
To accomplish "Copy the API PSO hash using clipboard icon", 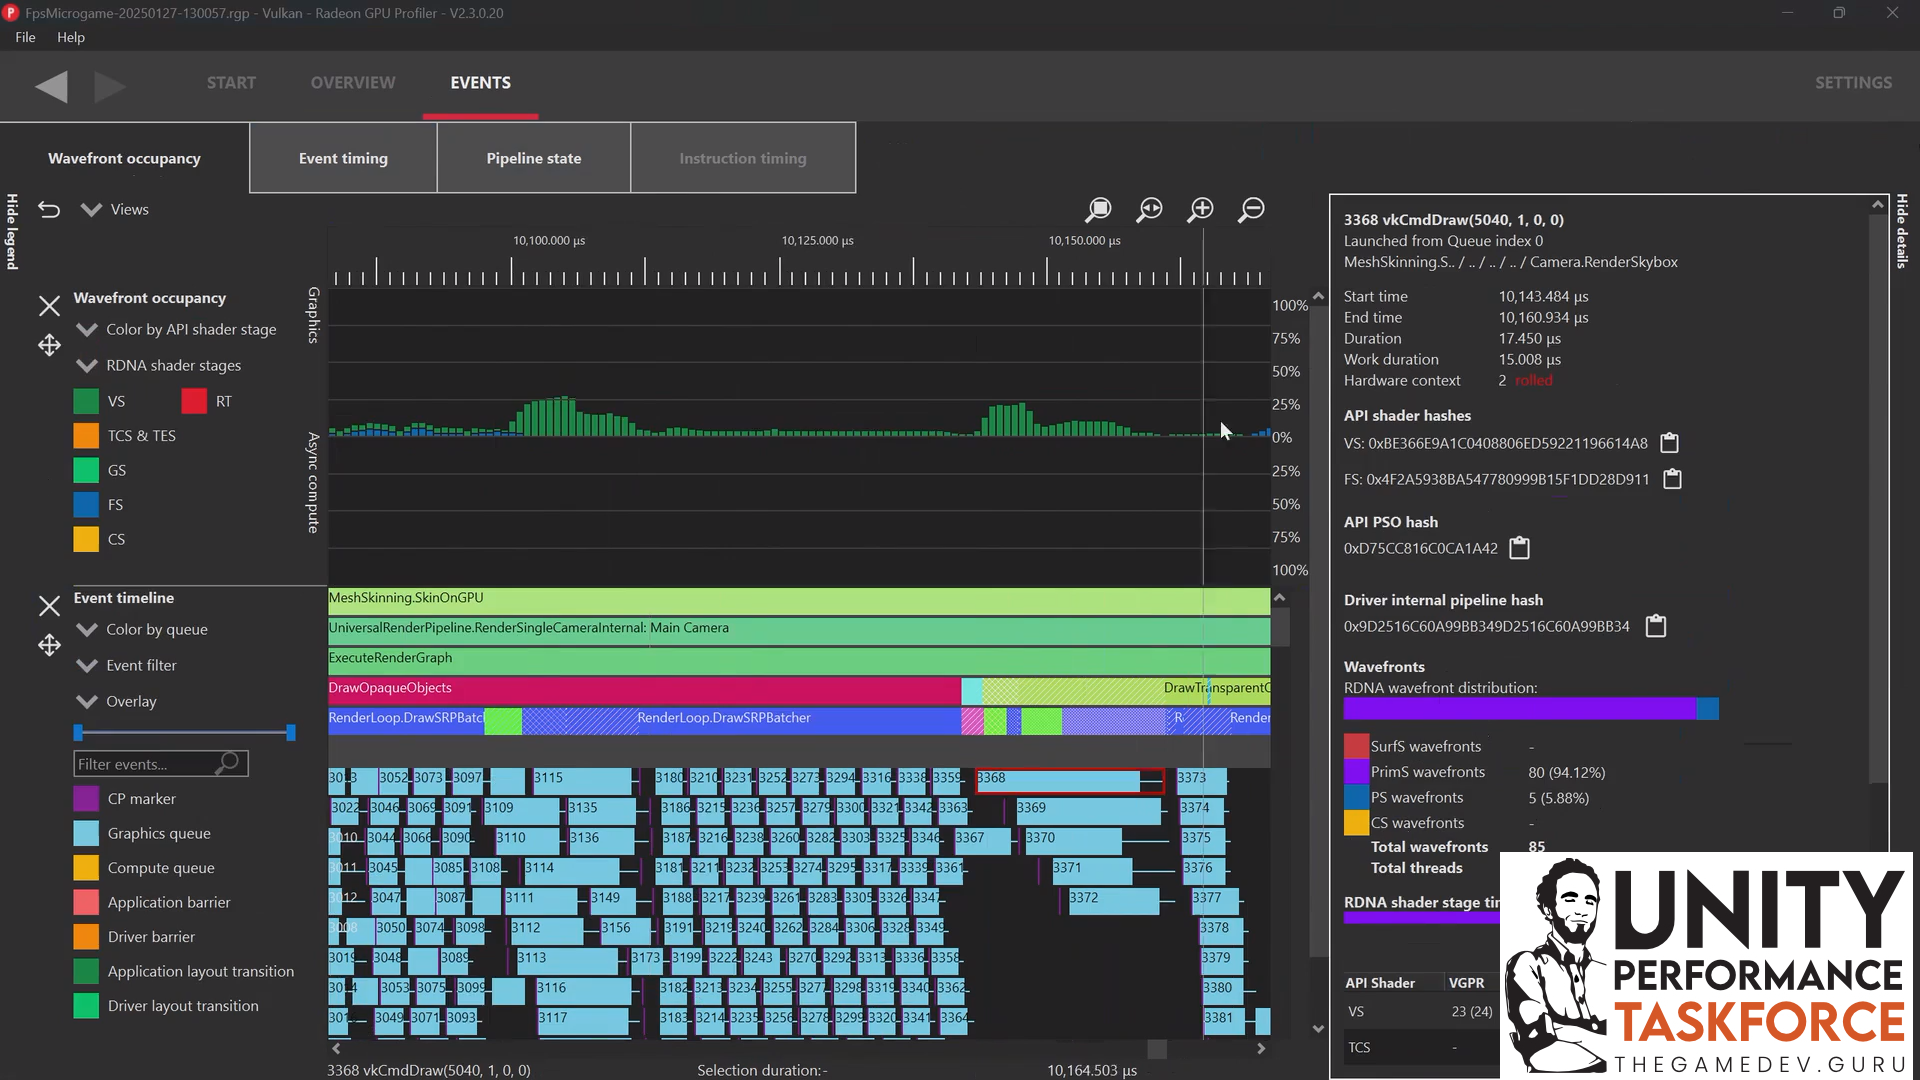I will click(1519, 548).
